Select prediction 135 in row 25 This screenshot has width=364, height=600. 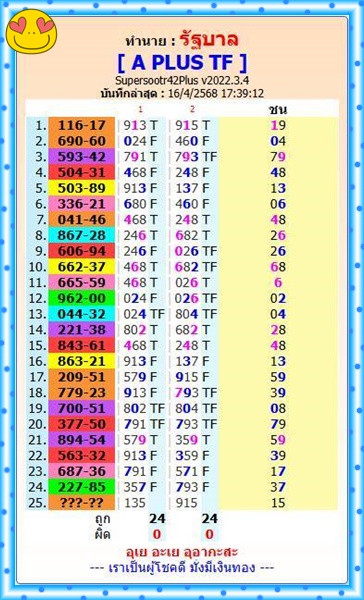pos(134,503)
